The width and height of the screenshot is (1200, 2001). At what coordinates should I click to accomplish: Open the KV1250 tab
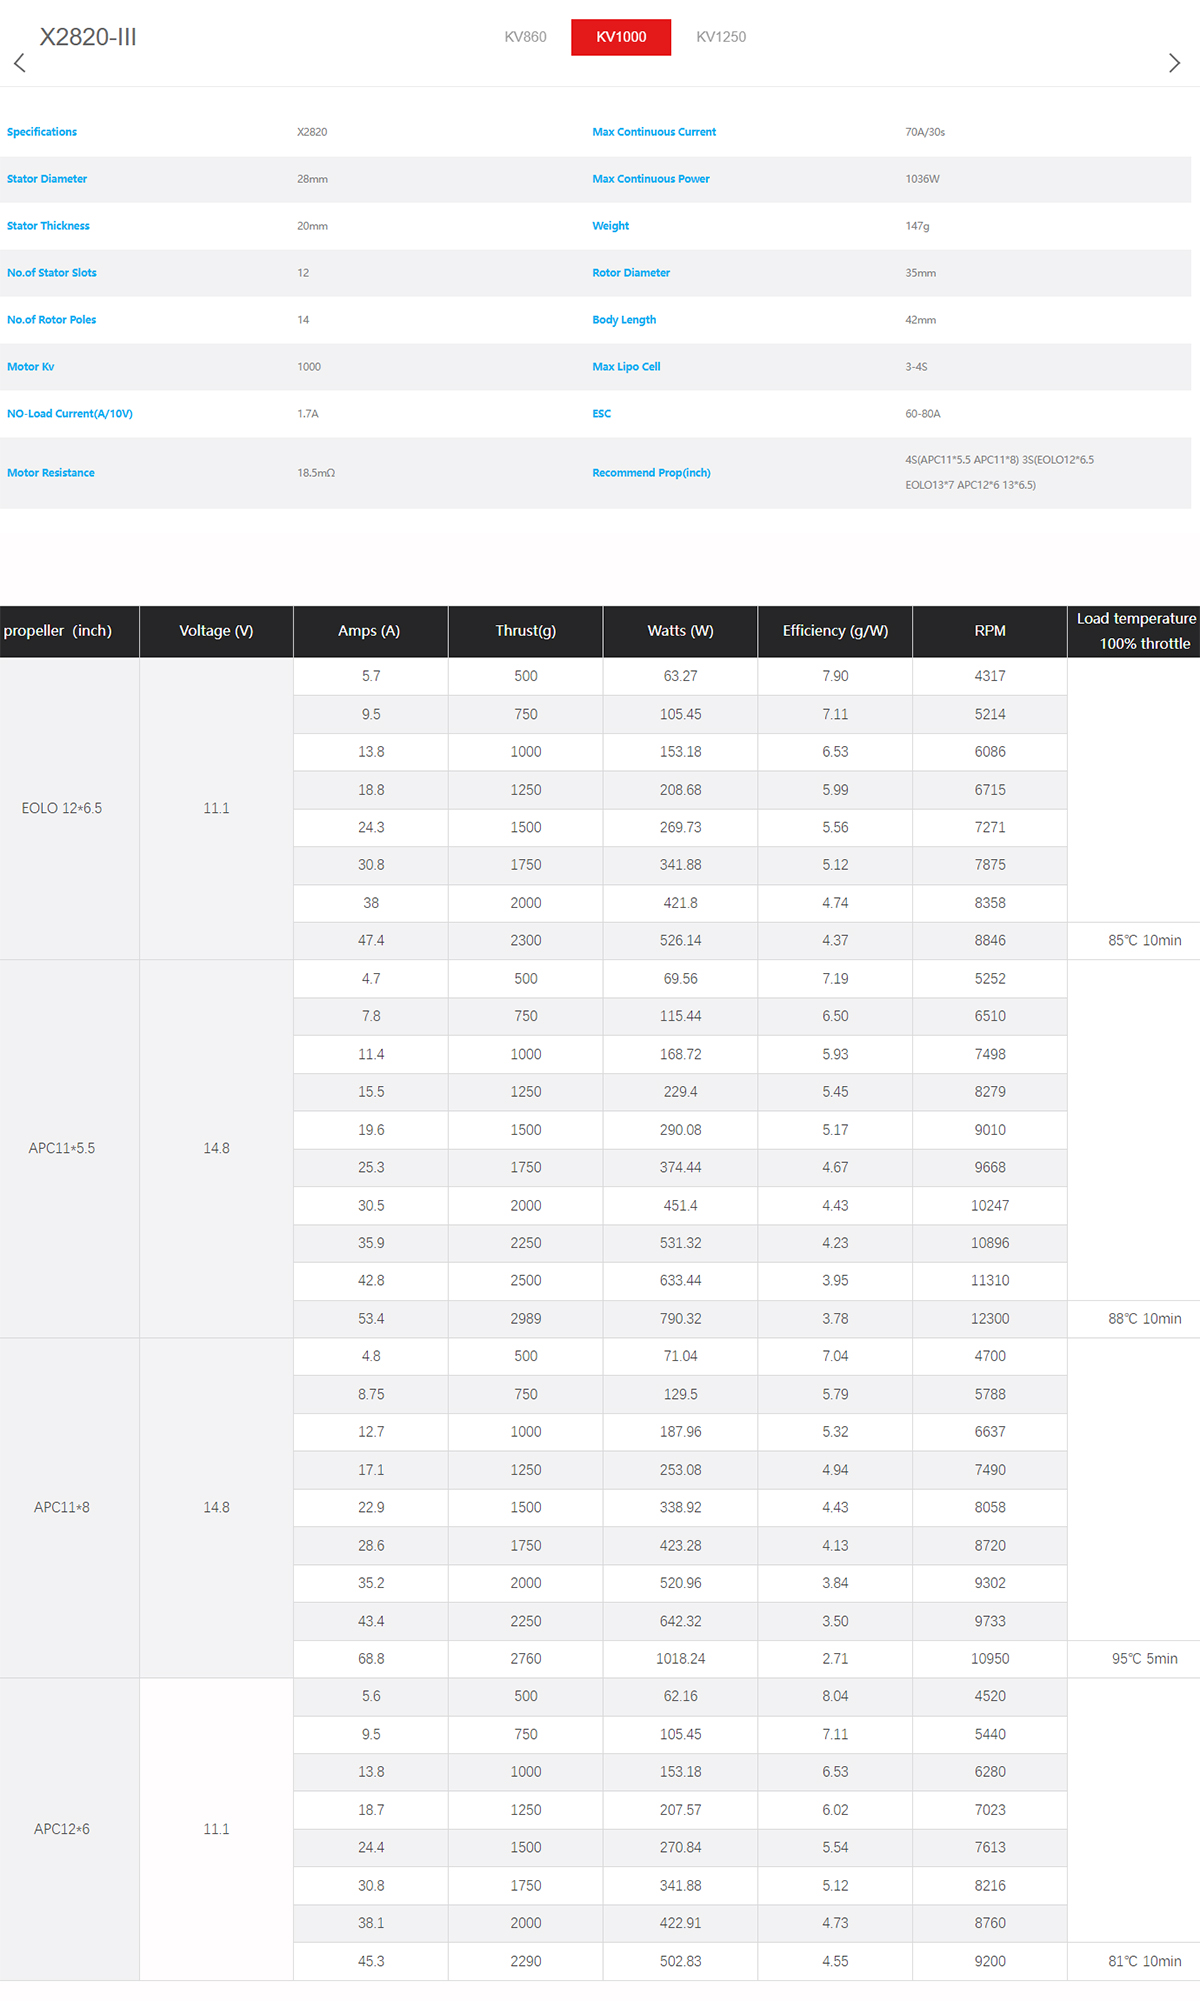(721, 37)
